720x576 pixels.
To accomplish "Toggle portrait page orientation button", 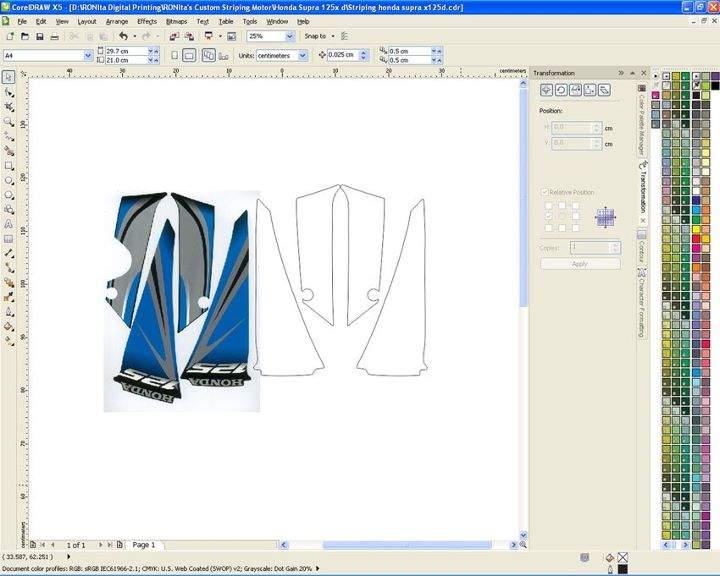I will point(174,56).
